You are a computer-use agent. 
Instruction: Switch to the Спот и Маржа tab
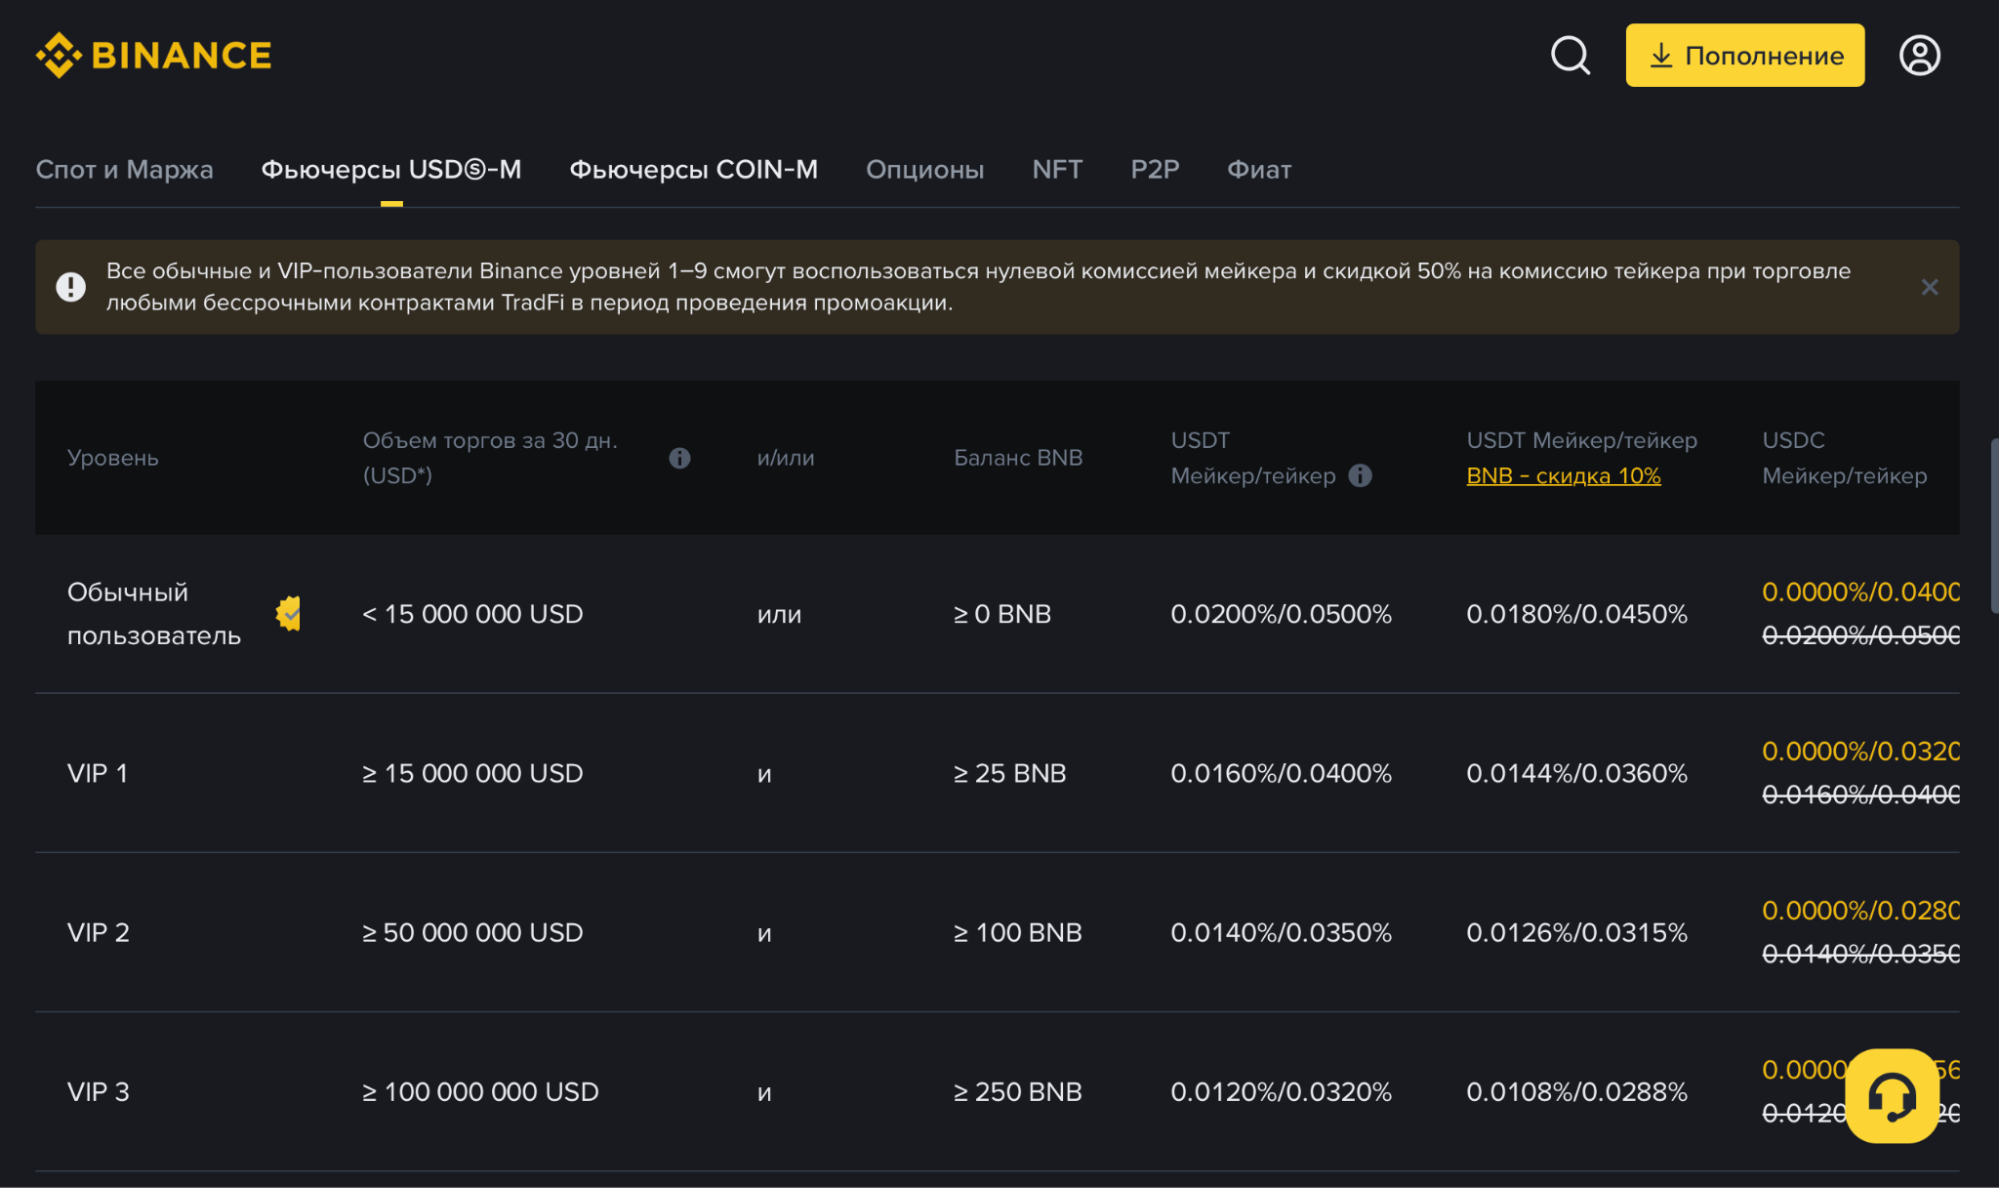pyautogui.click(x=124, y=170)
